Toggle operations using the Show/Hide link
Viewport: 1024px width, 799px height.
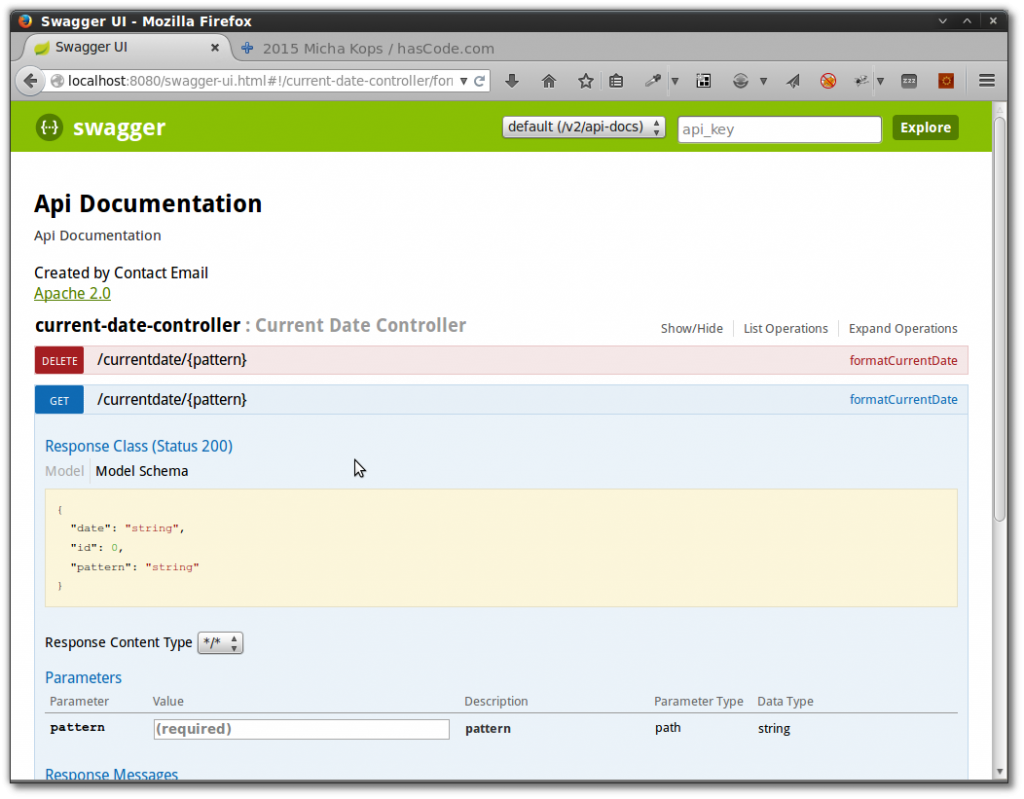(692, 328)
